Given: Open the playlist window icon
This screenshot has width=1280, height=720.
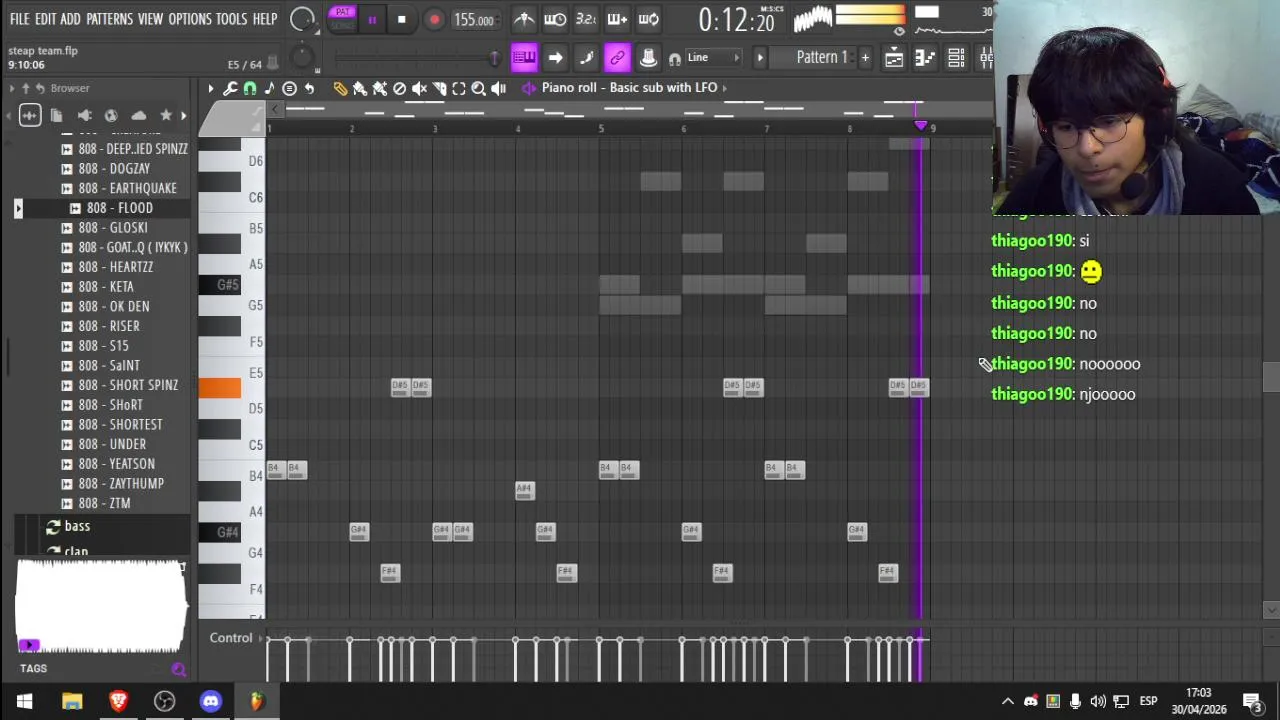Looking at the screenshot, I should click(x=894, y=58).
